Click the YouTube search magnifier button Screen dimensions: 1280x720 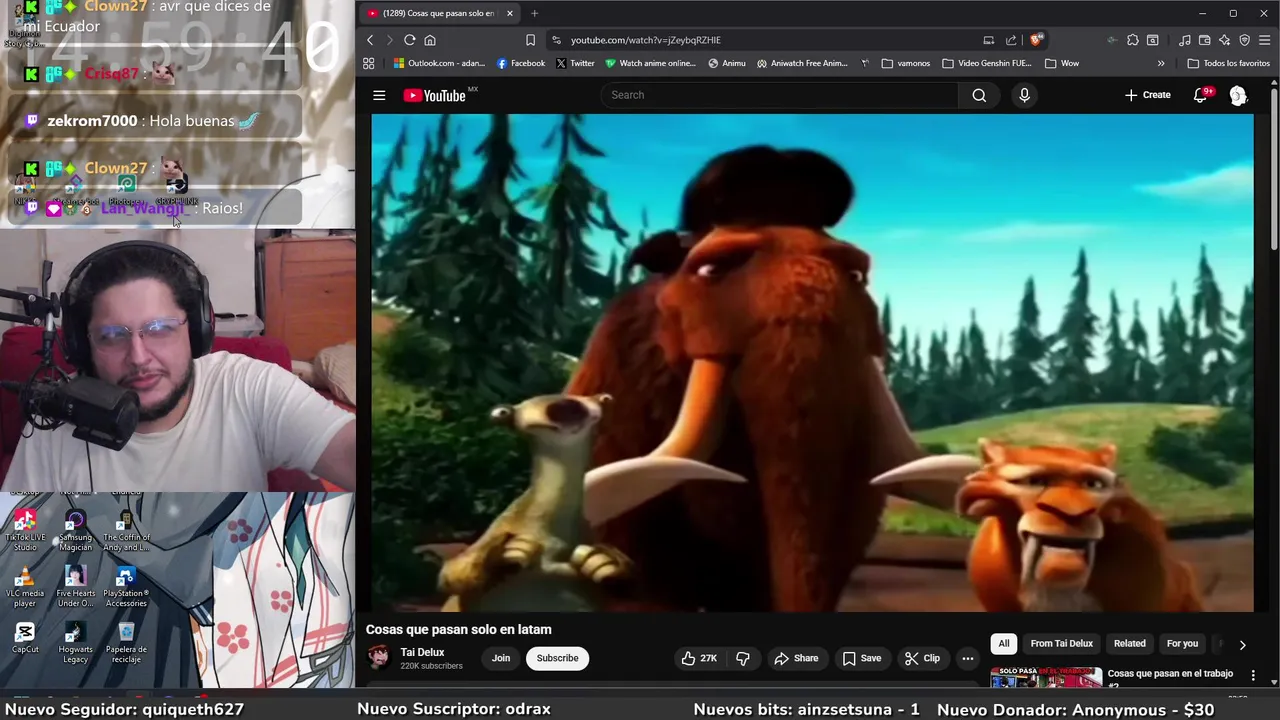[979, 95]
